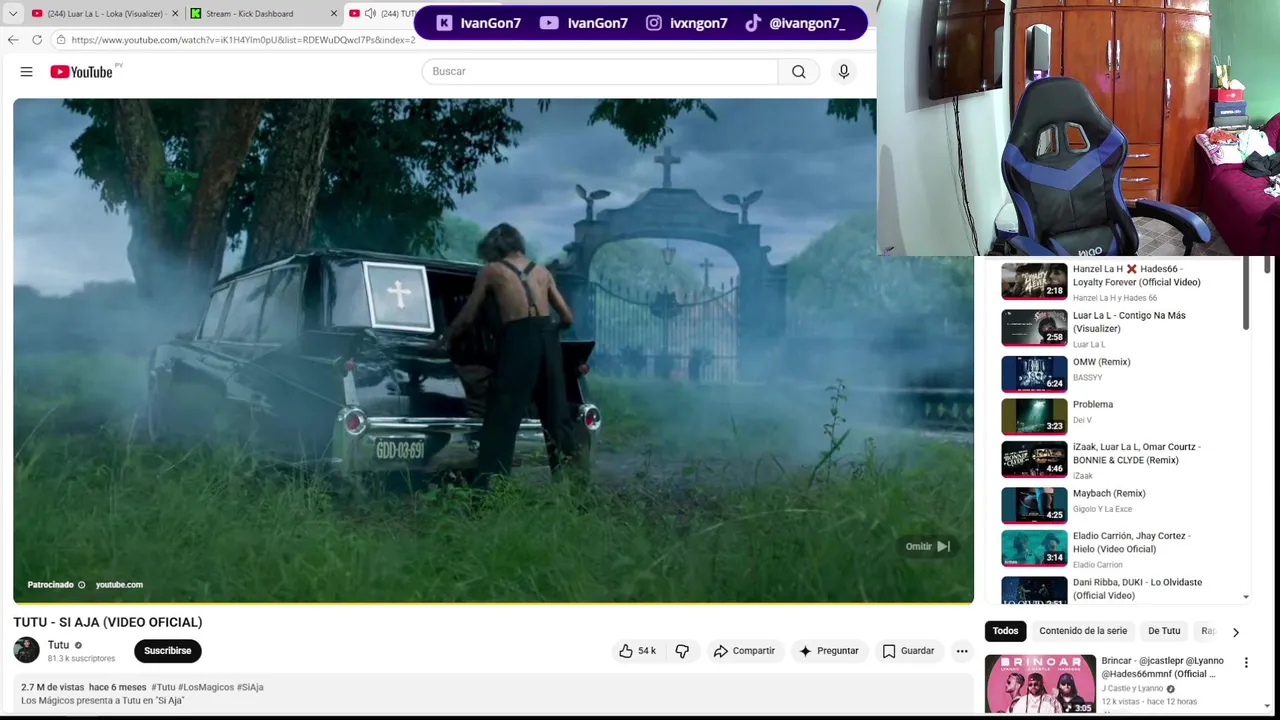Click the Patrocinado info icon

pyautogui.click(x=82, y=585)
